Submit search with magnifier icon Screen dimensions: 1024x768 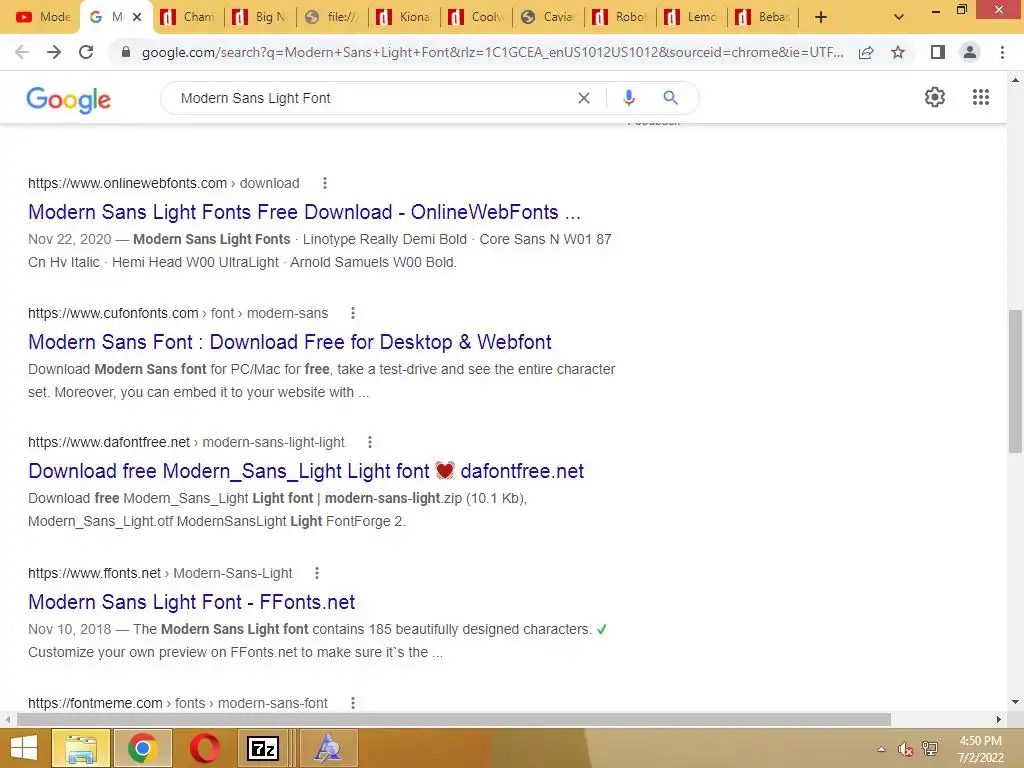(670, 98)
